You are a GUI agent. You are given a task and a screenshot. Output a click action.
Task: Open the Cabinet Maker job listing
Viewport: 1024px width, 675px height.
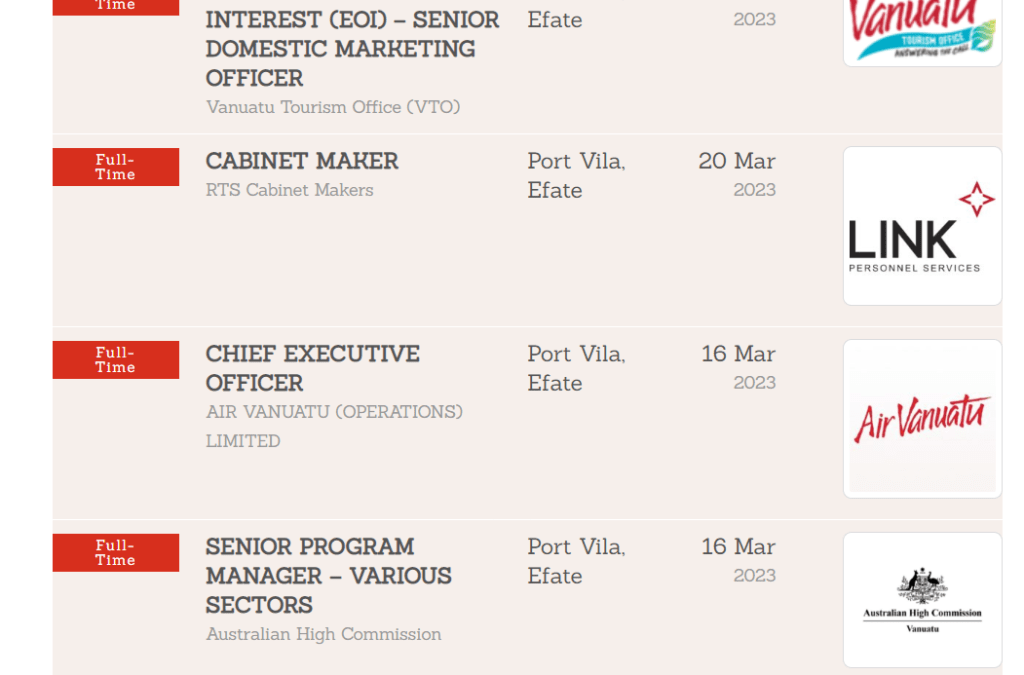302,161
